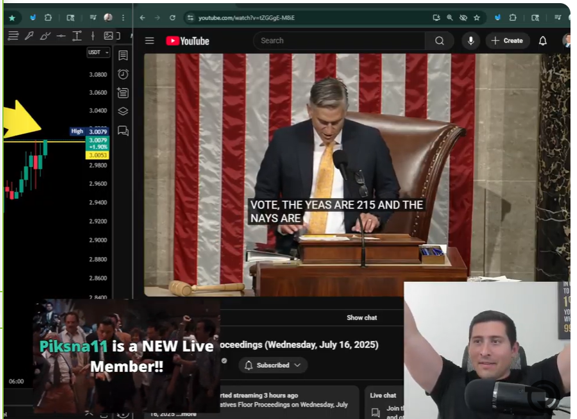The height and width of the screenshot is (419, 577).
Task: Bookmark the YouTube page with the outline star
Action: click(x=477, y=18)
